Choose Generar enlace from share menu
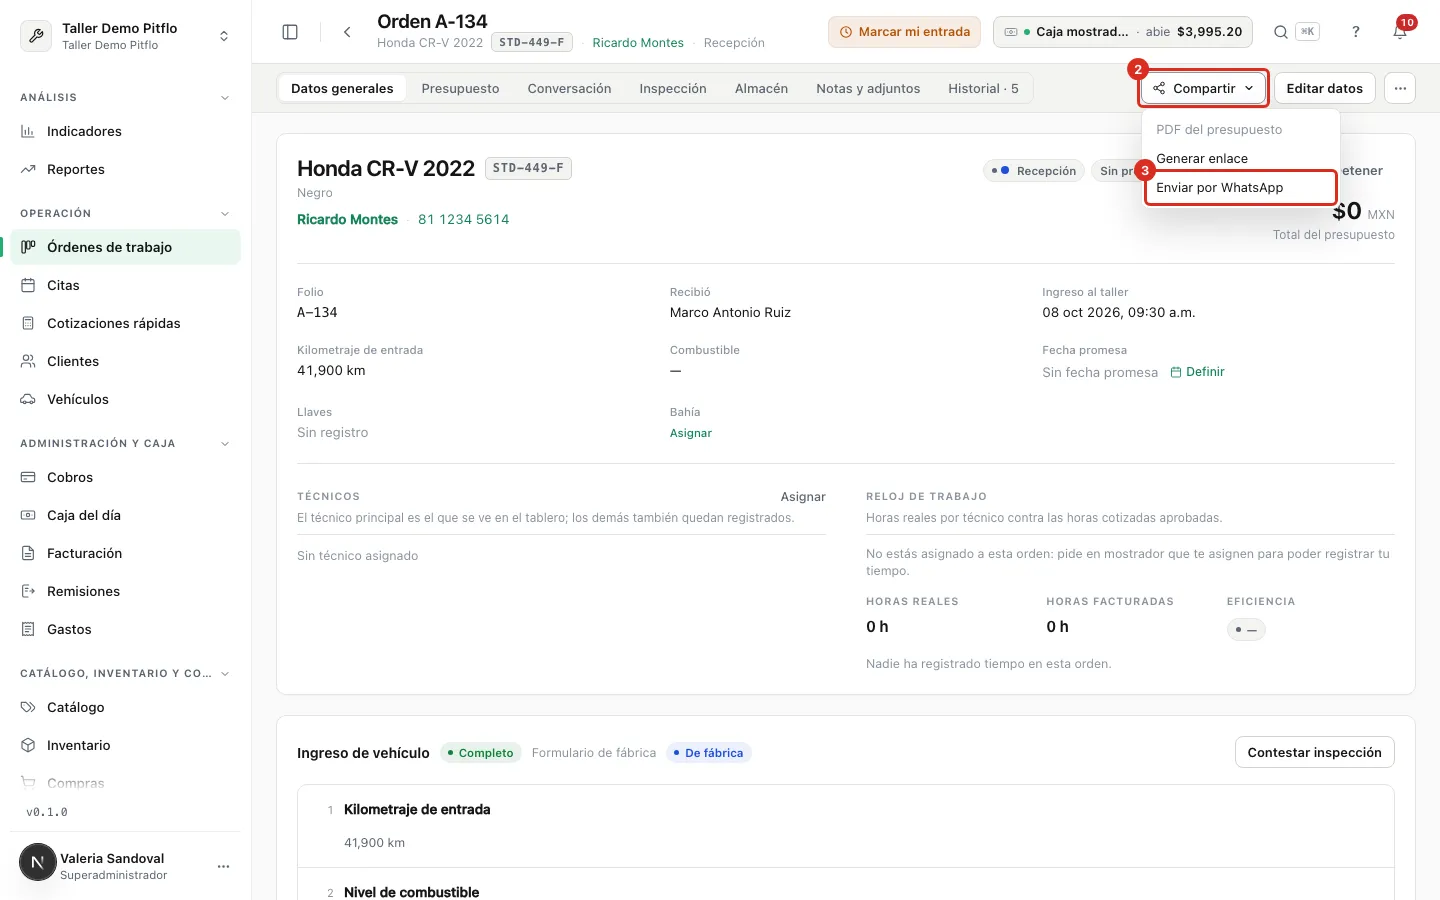 [x=1240, y=158]
